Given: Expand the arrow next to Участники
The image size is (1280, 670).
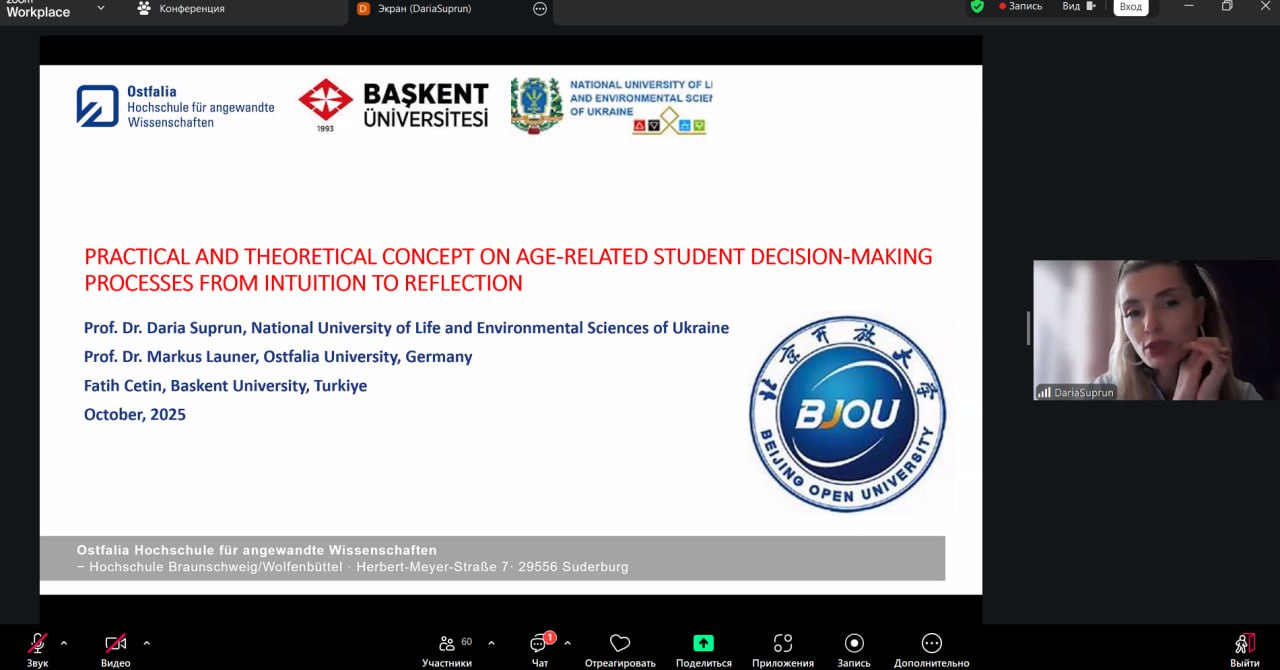Looking at the screenshot, I should 491,643.
